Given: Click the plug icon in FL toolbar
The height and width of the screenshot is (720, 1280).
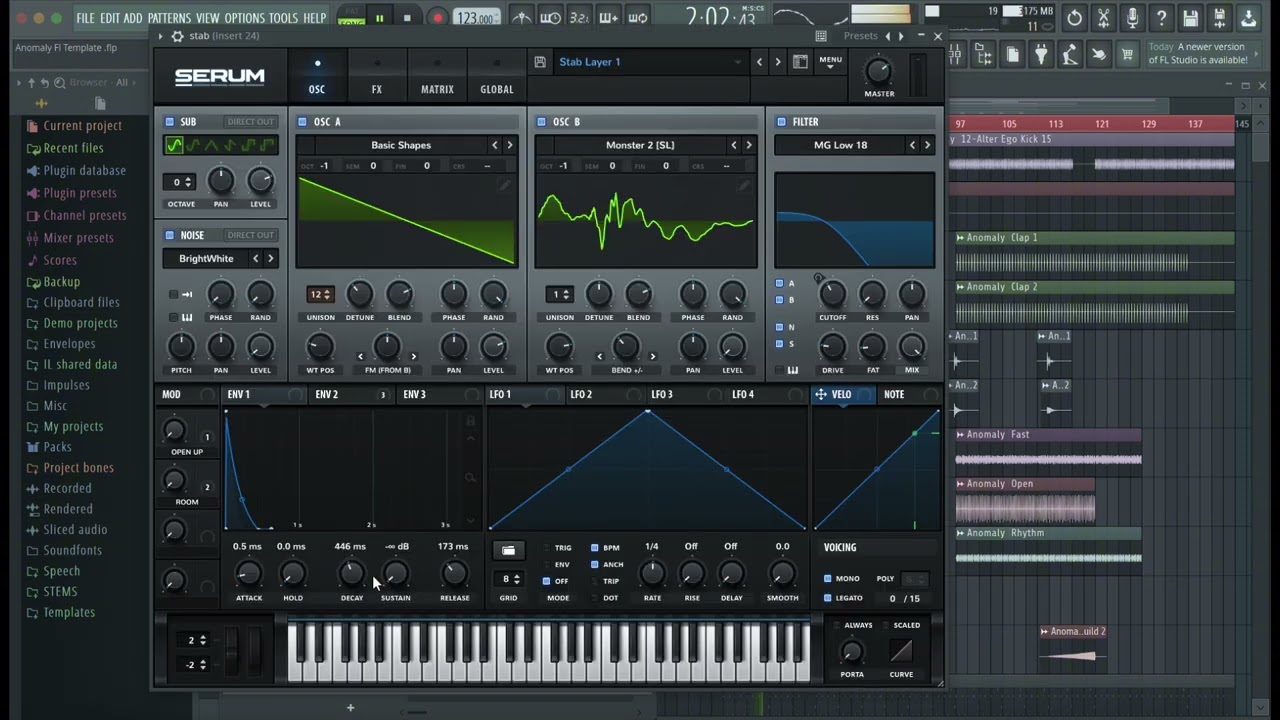Looking at the screenshot, I should (1041, 54).
